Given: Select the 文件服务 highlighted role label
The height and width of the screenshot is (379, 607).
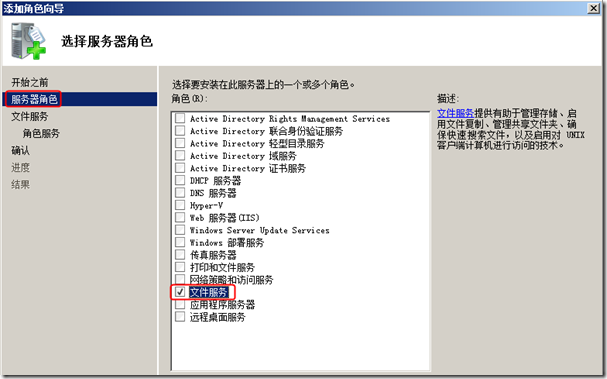Looking at the screenshot, I should (x=209, y=292).
